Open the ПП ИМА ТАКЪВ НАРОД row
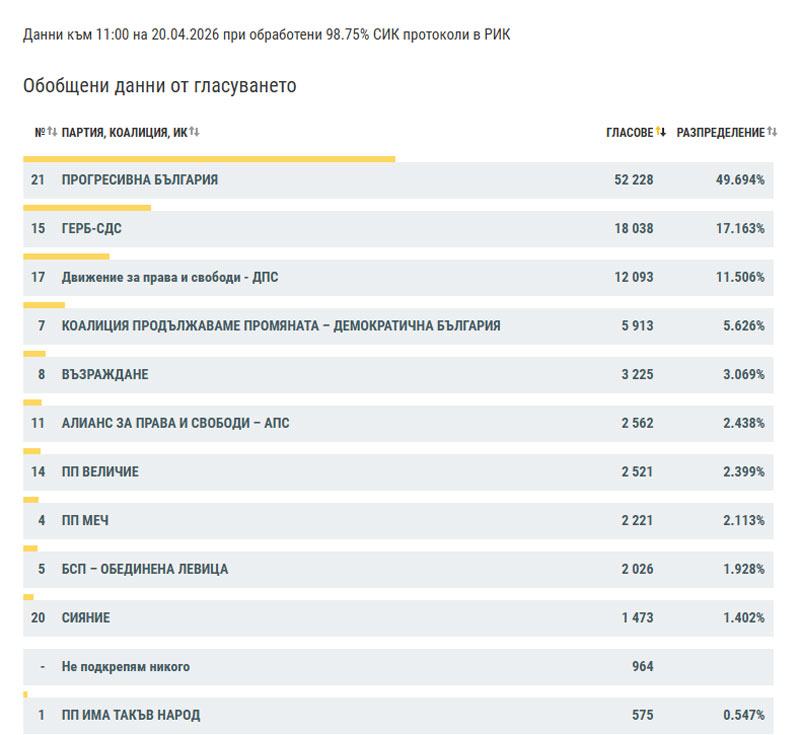800x735 pixels. (x=130, y=715)
